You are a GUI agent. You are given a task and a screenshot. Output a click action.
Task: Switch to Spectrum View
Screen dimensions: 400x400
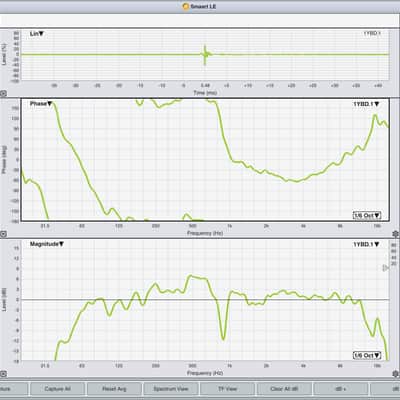click(171, 389)
